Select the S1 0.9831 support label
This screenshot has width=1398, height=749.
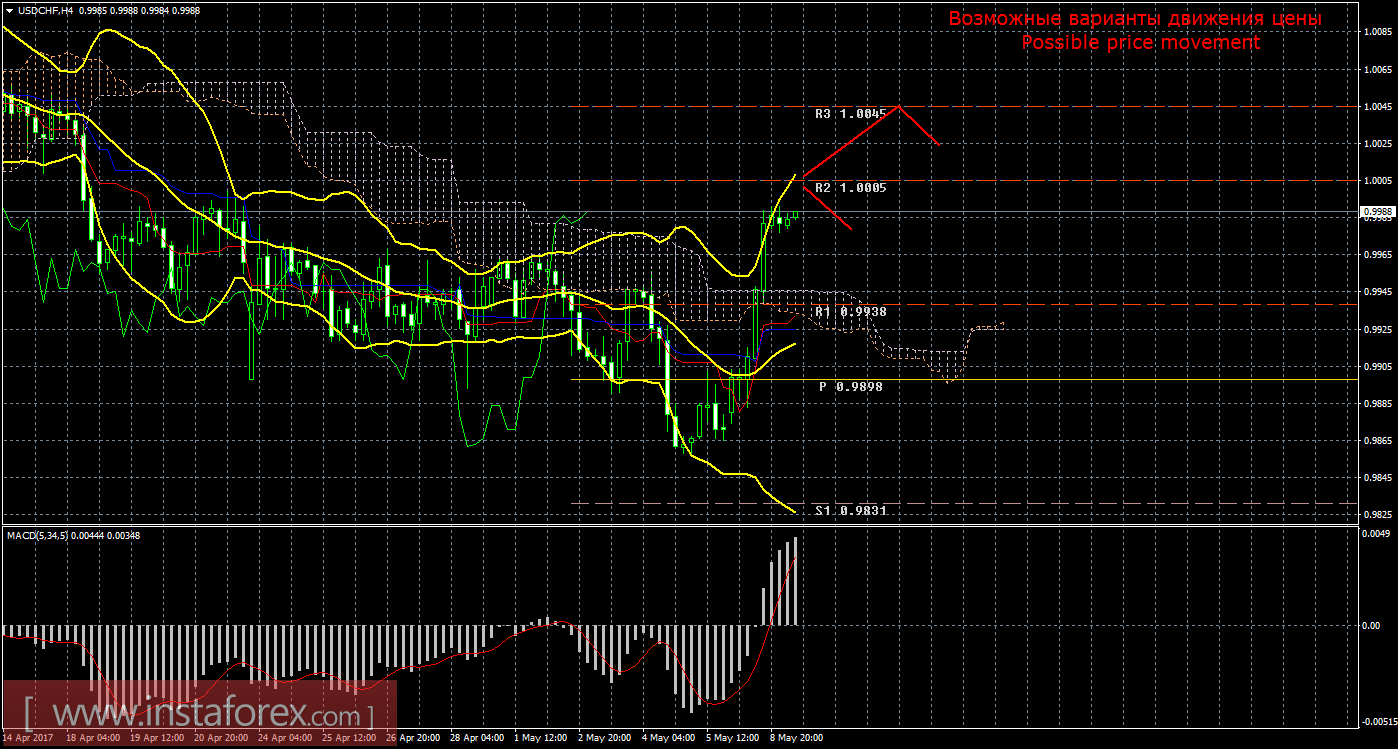coord(850,510)
